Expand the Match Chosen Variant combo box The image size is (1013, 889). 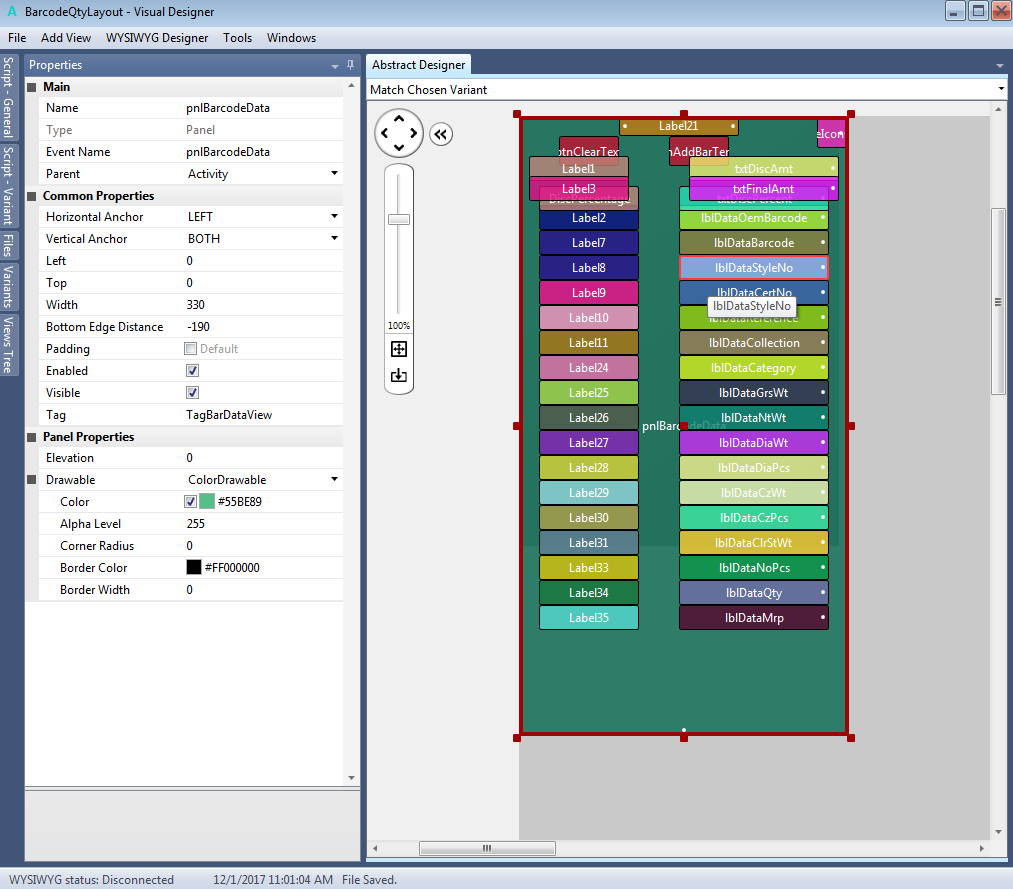[1000, 90]
